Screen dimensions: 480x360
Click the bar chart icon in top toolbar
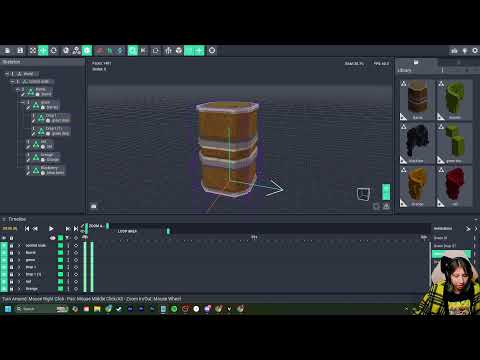tap(168, 51)
